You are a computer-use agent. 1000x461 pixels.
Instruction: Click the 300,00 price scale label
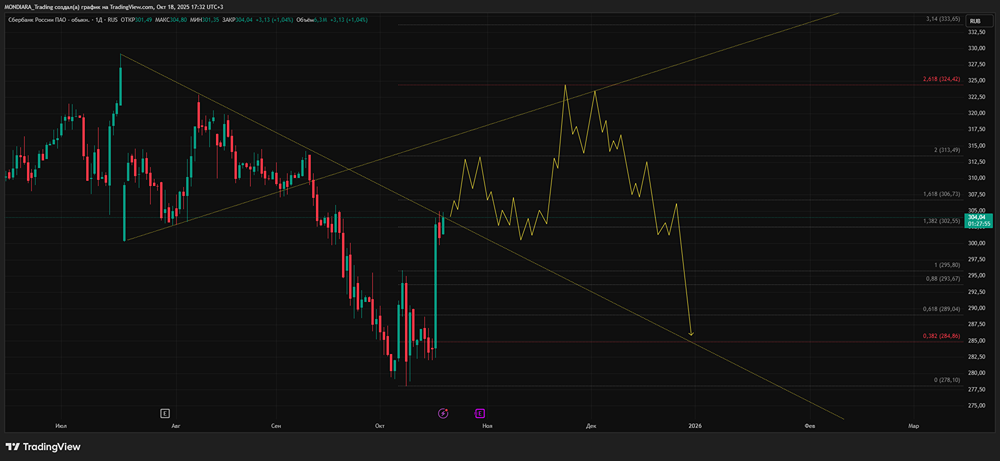coord(976,244)
